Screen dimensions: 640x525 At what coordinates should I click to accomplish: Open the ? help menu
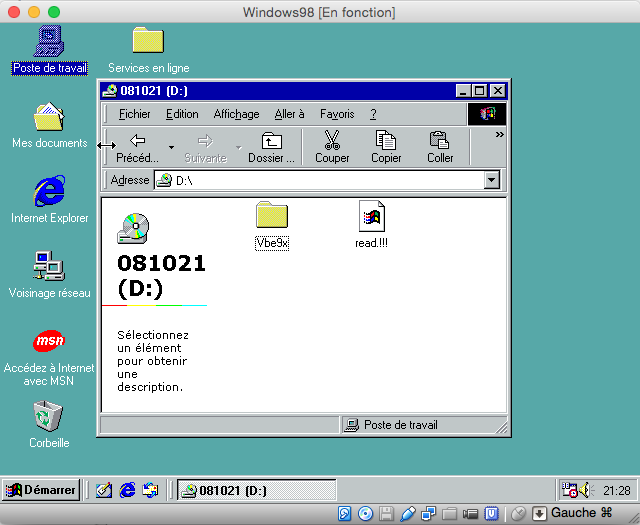(x=373, y=114)
